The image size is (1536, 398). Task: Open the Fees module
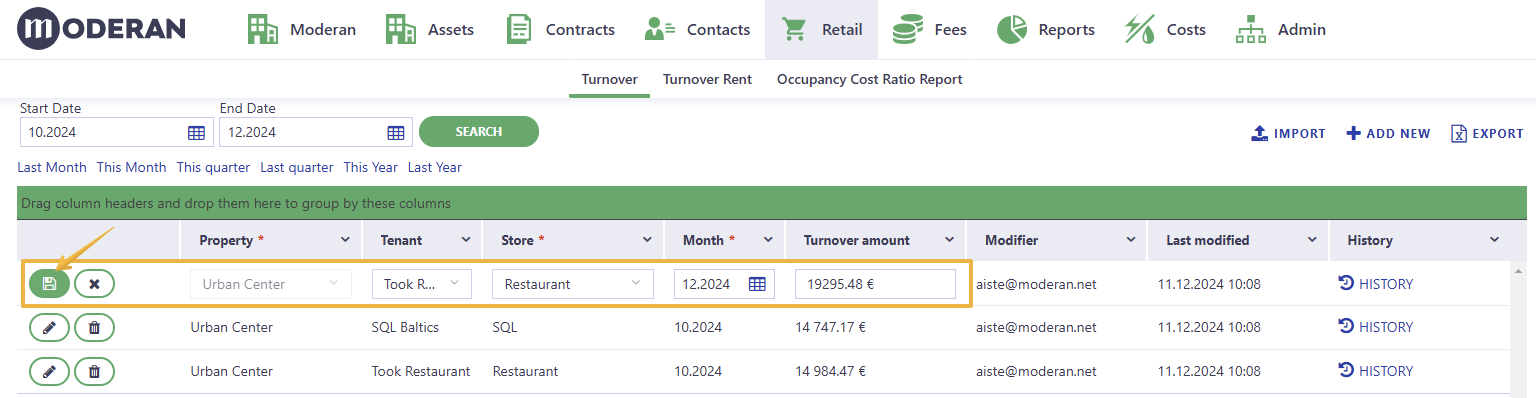[930, 30]
